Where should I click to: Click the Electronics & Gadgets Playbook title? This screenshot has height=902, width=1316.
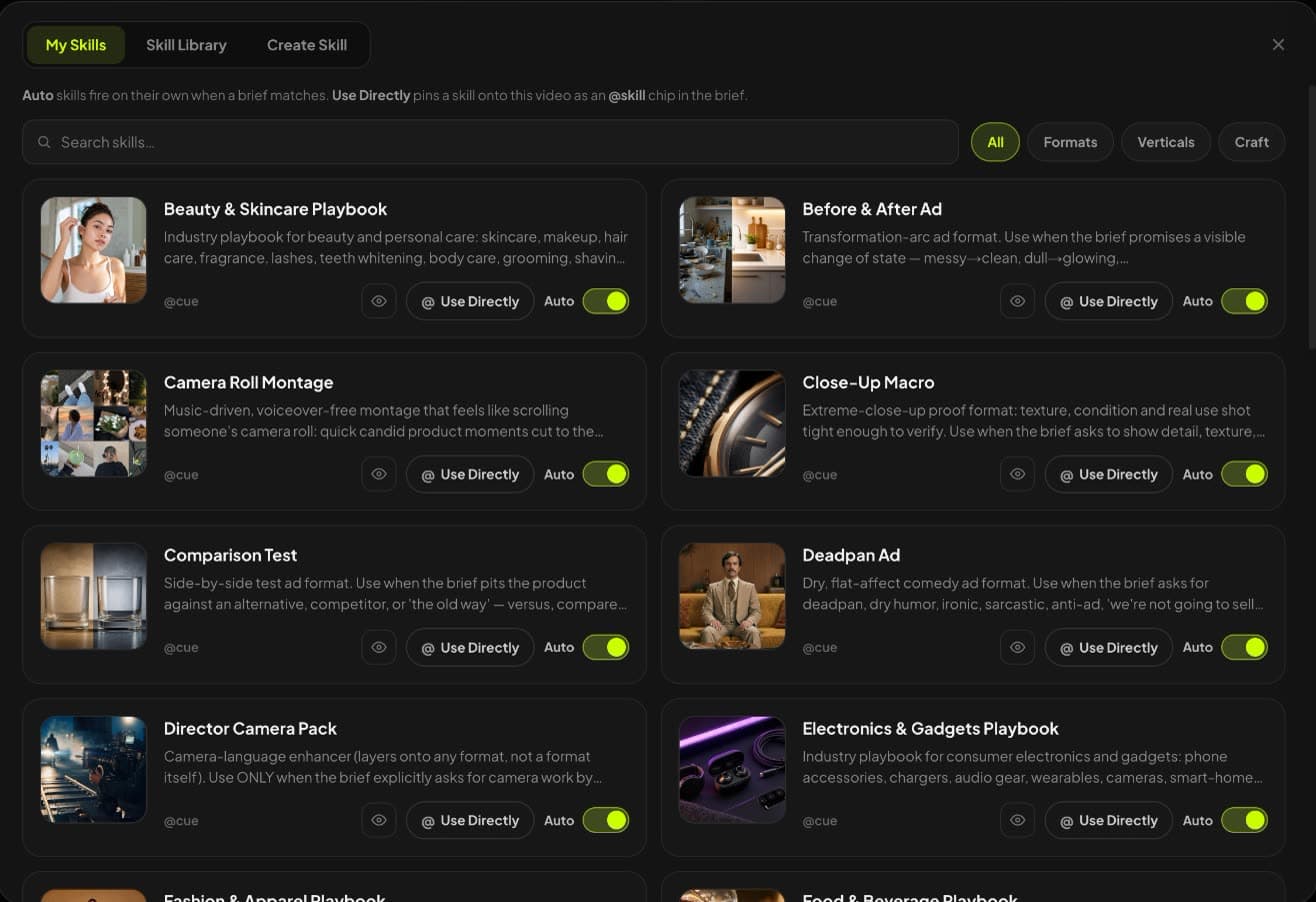[930, 728]
